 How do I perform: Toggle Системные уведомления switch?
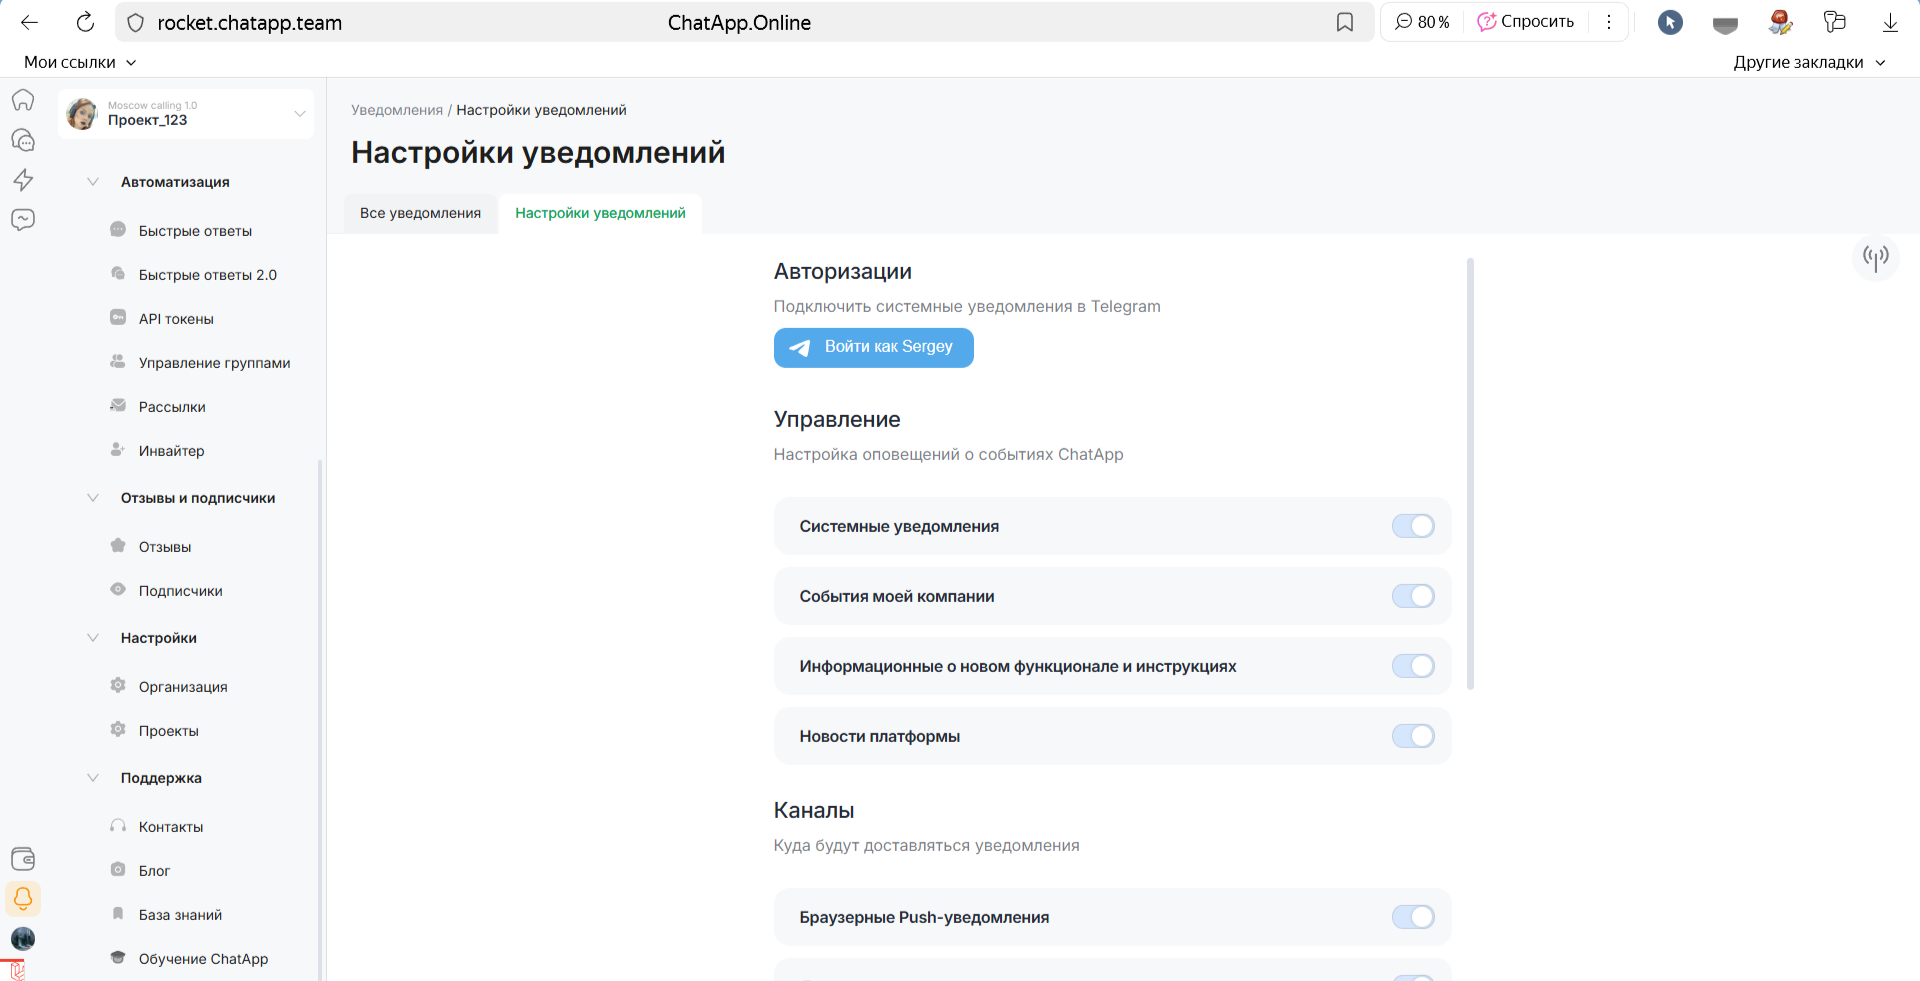tap(1413, 526)
